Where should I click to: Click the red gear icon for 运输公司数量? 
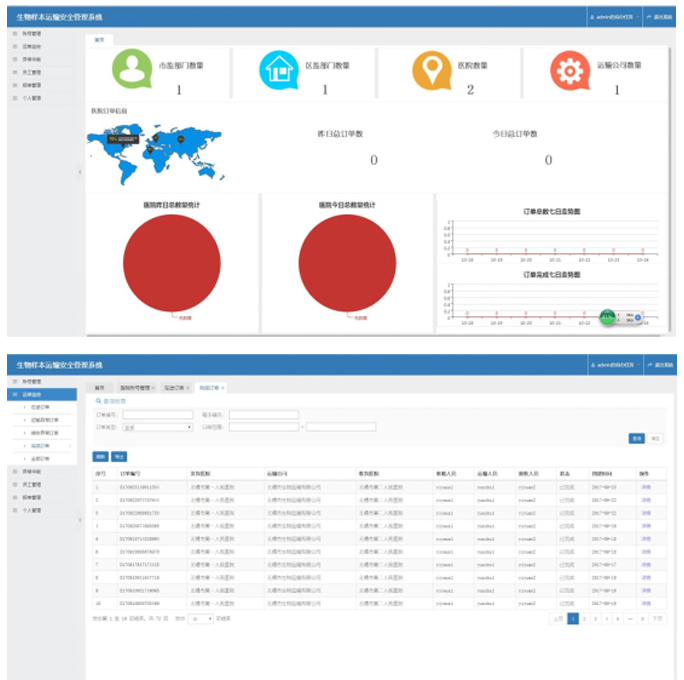[x=570, y=70]
